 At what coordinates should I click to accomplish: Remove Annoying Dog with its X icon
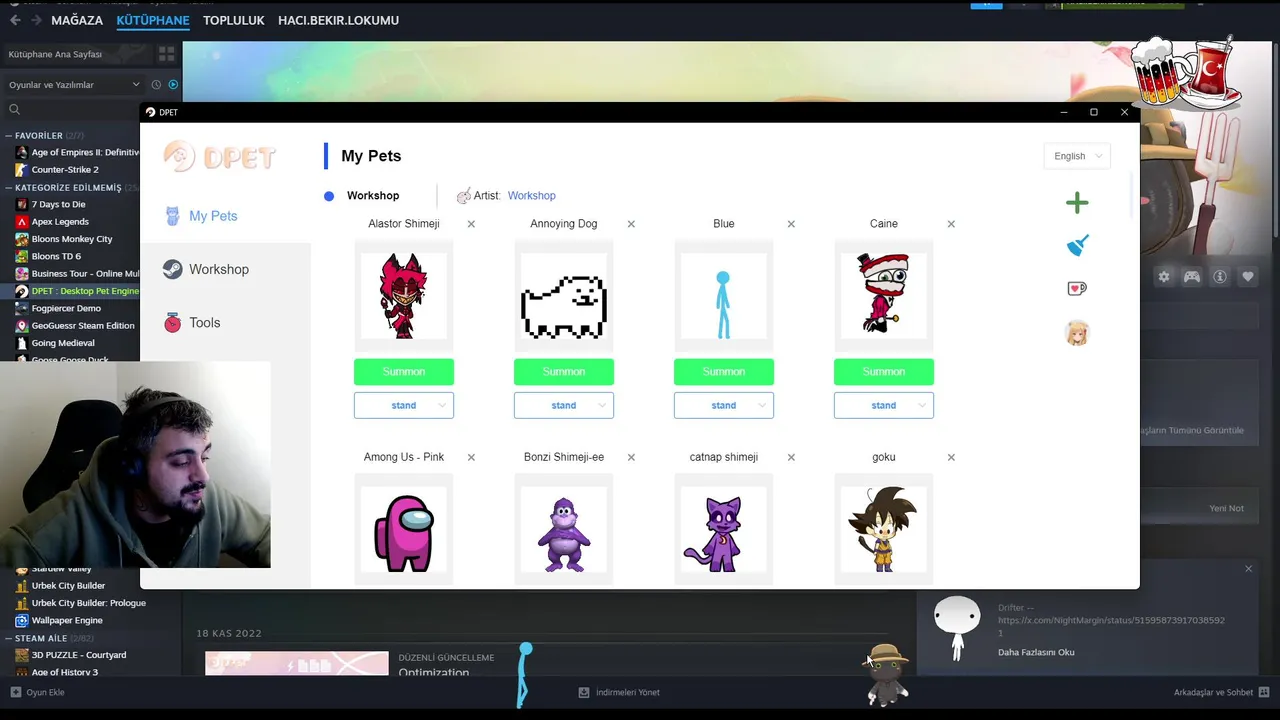[631, 224]
